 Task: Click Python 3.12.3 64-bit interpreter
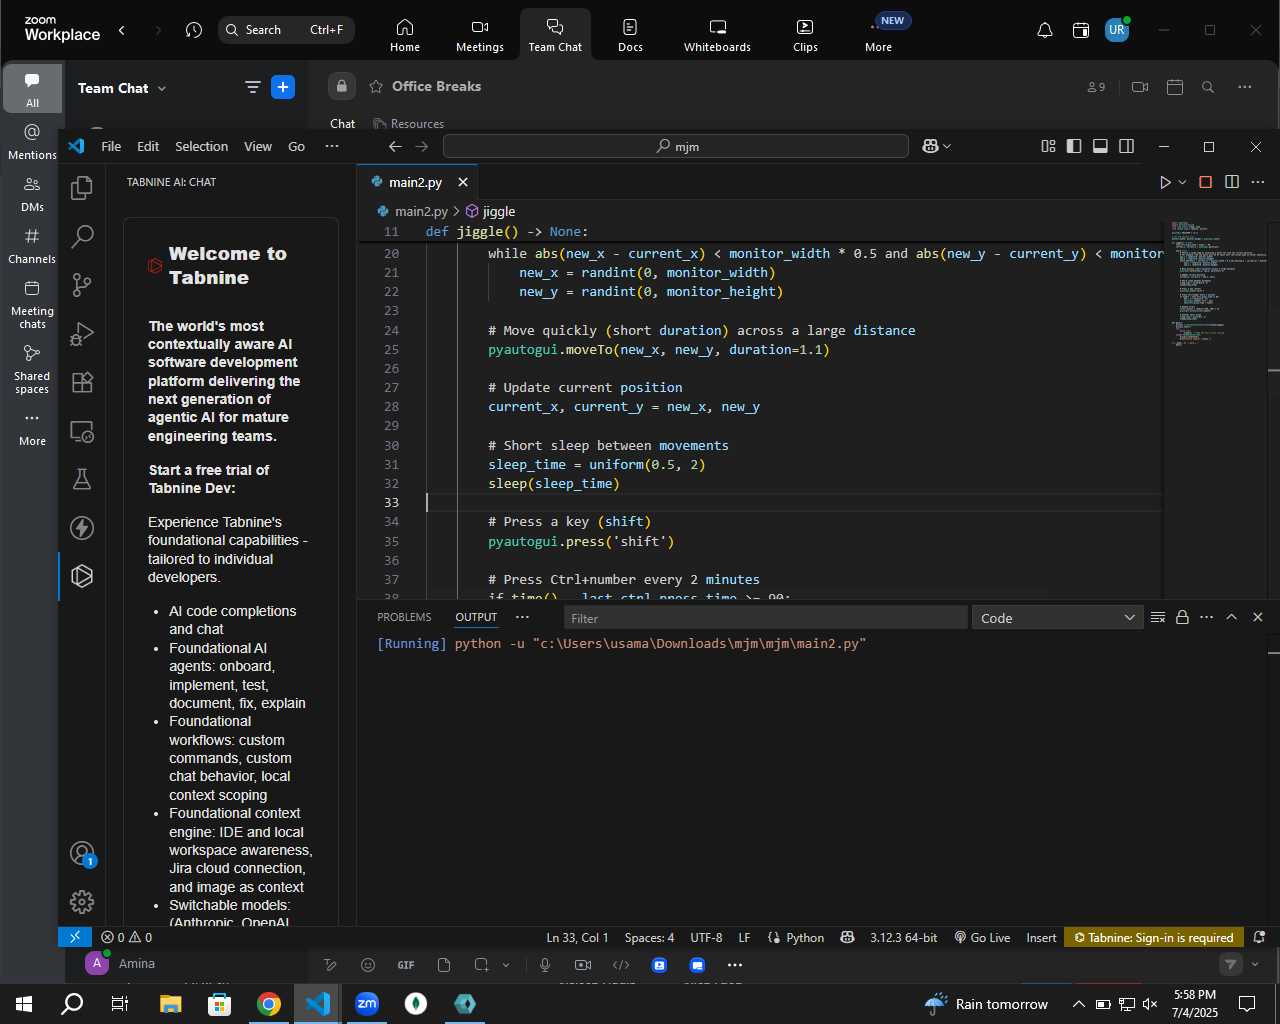tap(903, 937)
